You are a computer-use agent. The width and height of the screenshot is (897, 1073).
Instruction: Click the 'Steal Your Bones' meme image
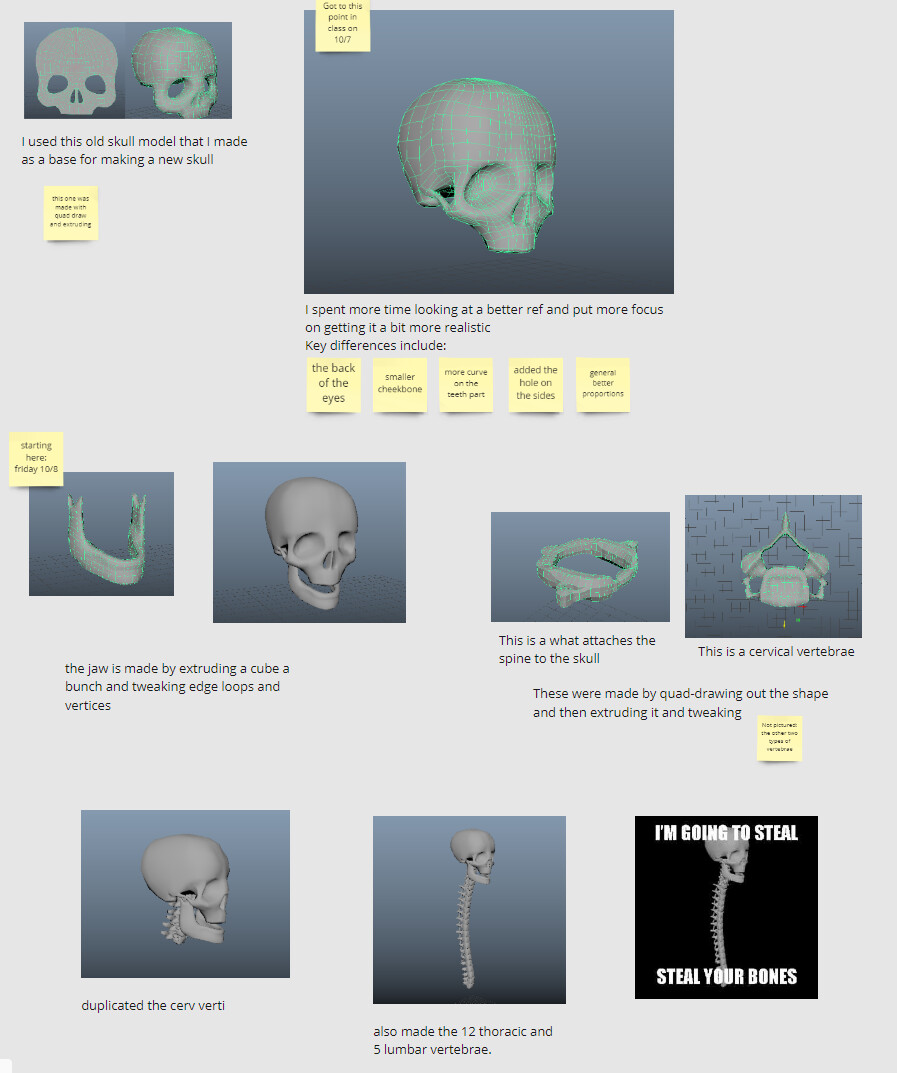726,907
